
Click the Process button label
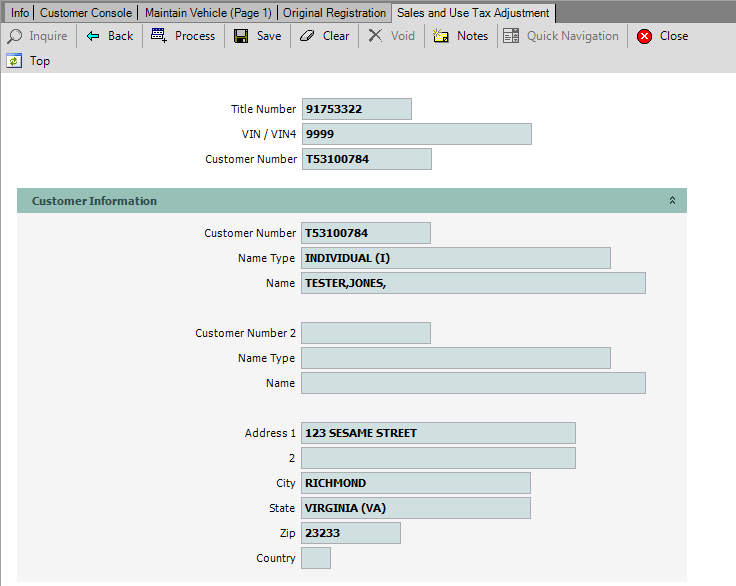click(195, 36)
